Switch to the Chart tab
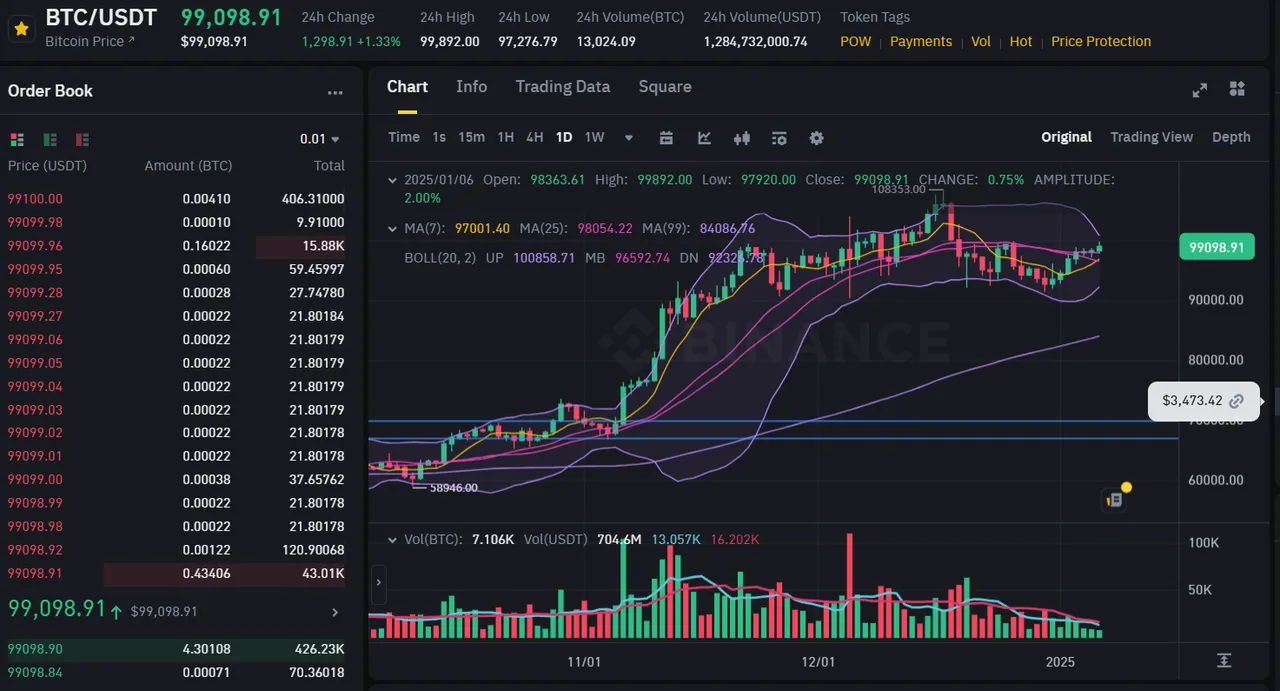Viewport: 1280px width, 691px height. (408, 86)
